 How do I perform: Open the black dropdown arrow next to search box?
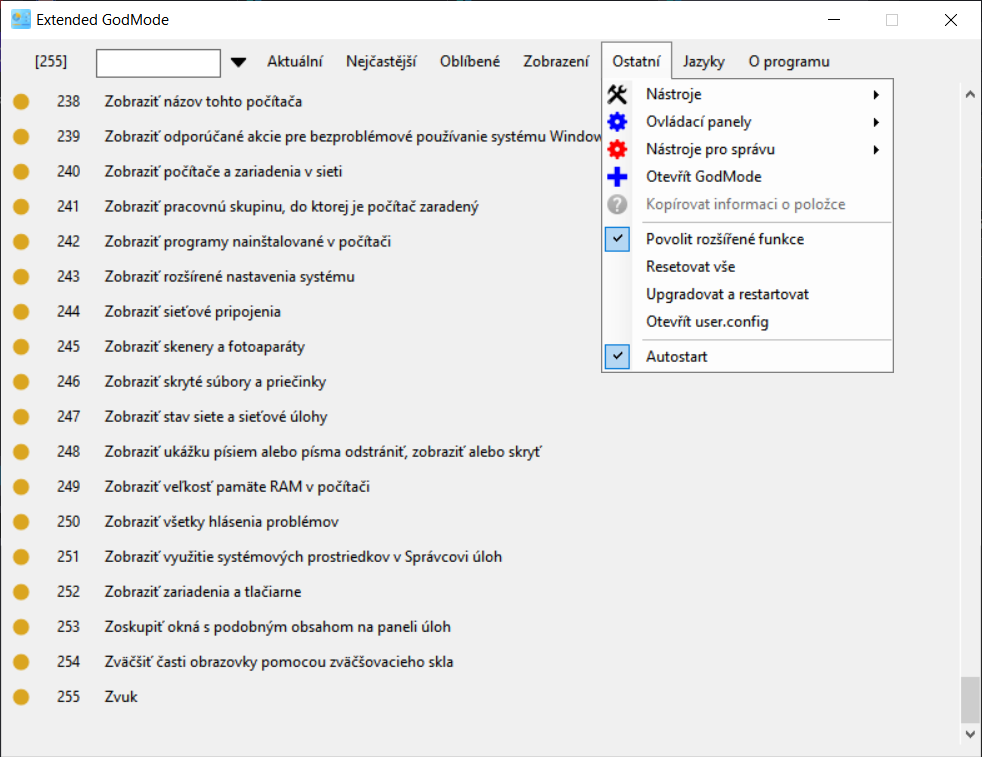(x=238, y=62)
